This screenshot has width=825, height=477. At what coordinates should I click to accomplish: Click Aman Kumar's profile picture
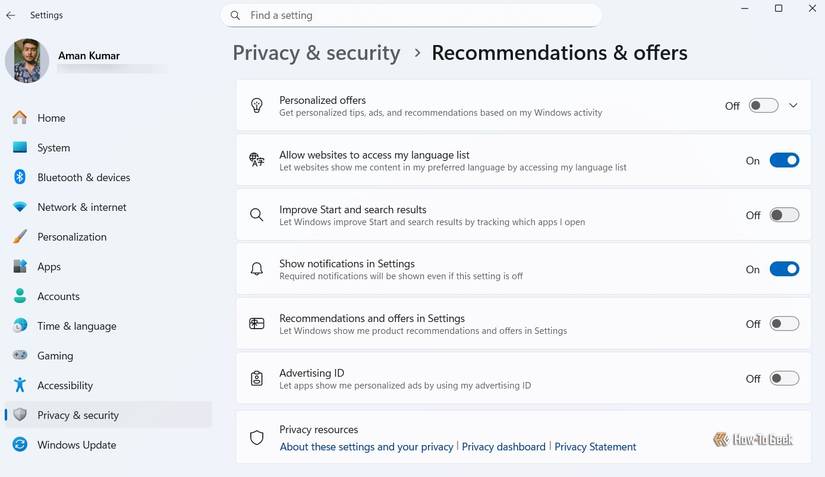point(27,60)
